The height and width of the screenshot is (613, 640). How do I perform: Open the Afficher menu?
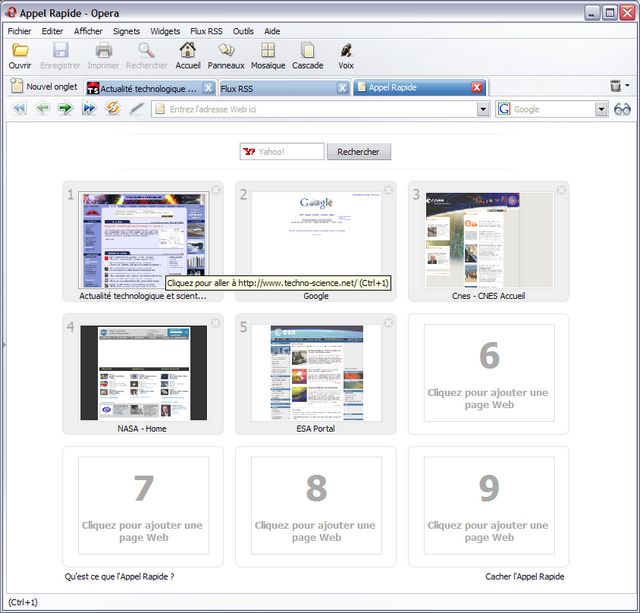coord(88,31)
